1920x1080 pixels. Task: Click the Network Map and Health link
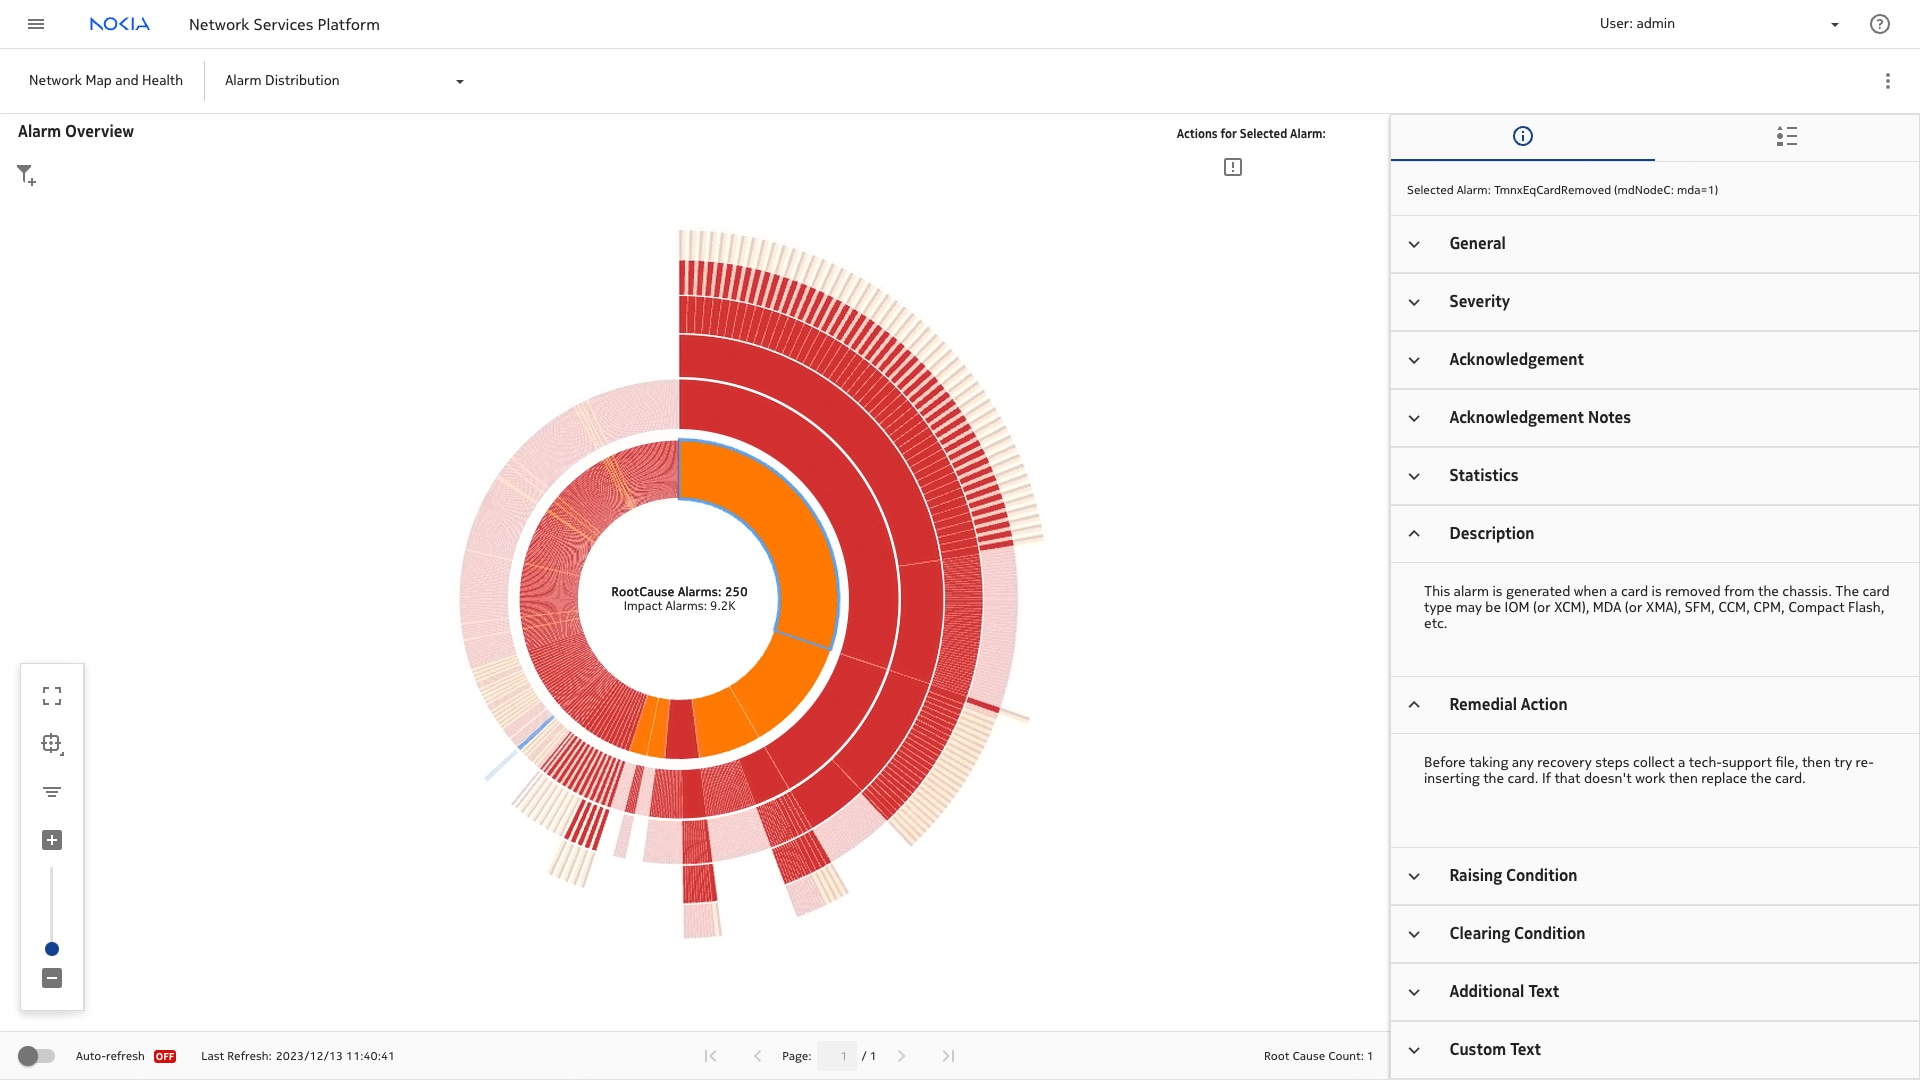(x=106, y=81)
